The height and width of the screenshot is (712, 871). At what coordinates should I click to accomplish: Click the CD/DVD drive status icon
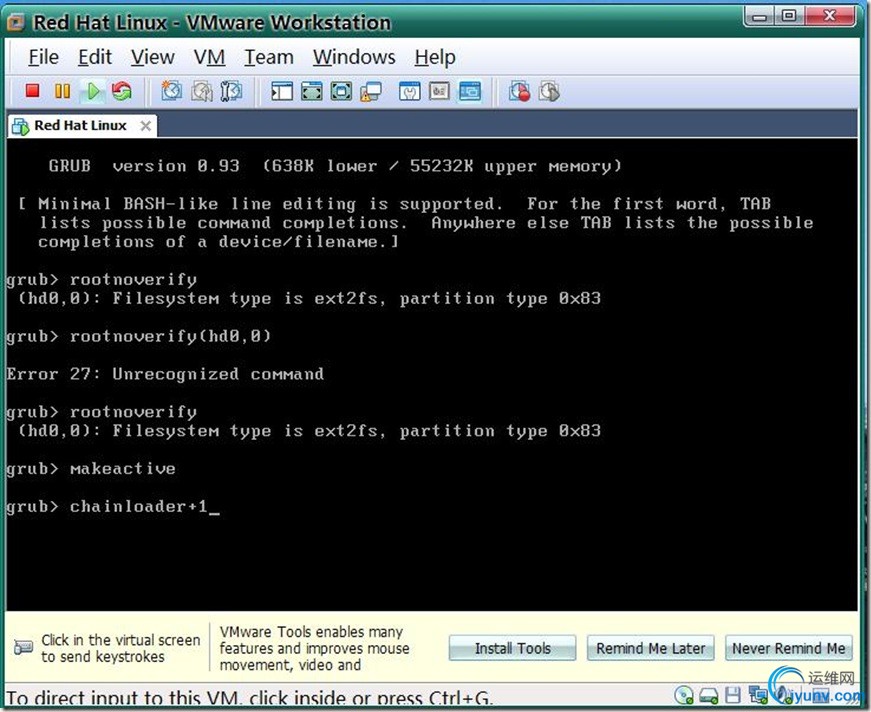(684, 695)
